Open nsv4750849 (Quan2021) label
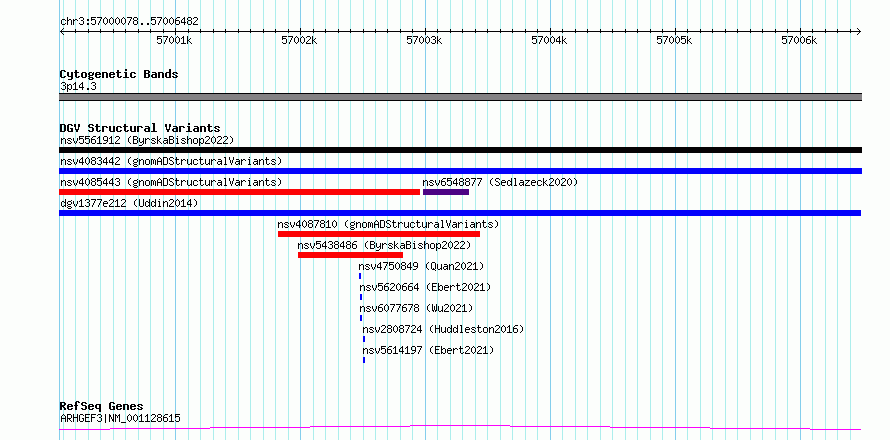890x440 pixels. (421, 266)
